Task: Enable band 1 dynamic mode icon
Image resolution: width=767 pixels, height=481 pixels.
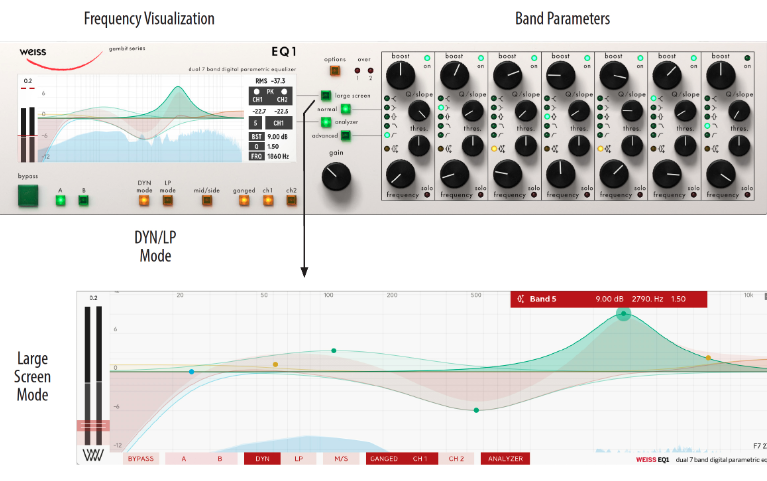Action: coord(387,149)
